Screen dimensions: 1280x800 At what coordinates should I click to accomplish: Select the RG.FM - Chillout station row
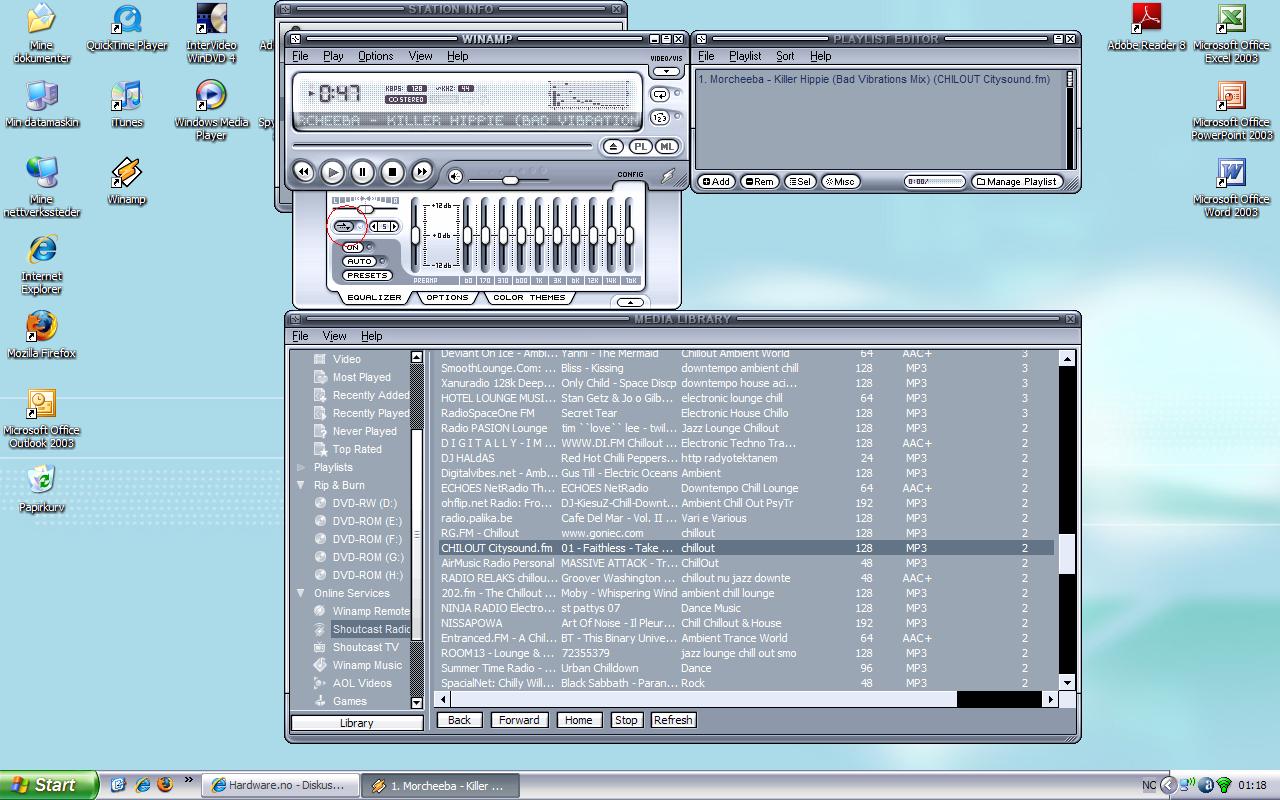480,533
